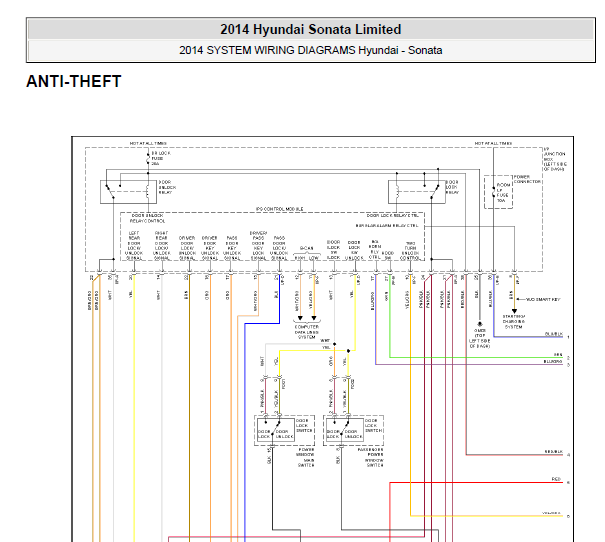
Task: Click the "BURGLAR ALARM RELAY CTRL" text
Action: pyautogui.click(x=387, y=226)
